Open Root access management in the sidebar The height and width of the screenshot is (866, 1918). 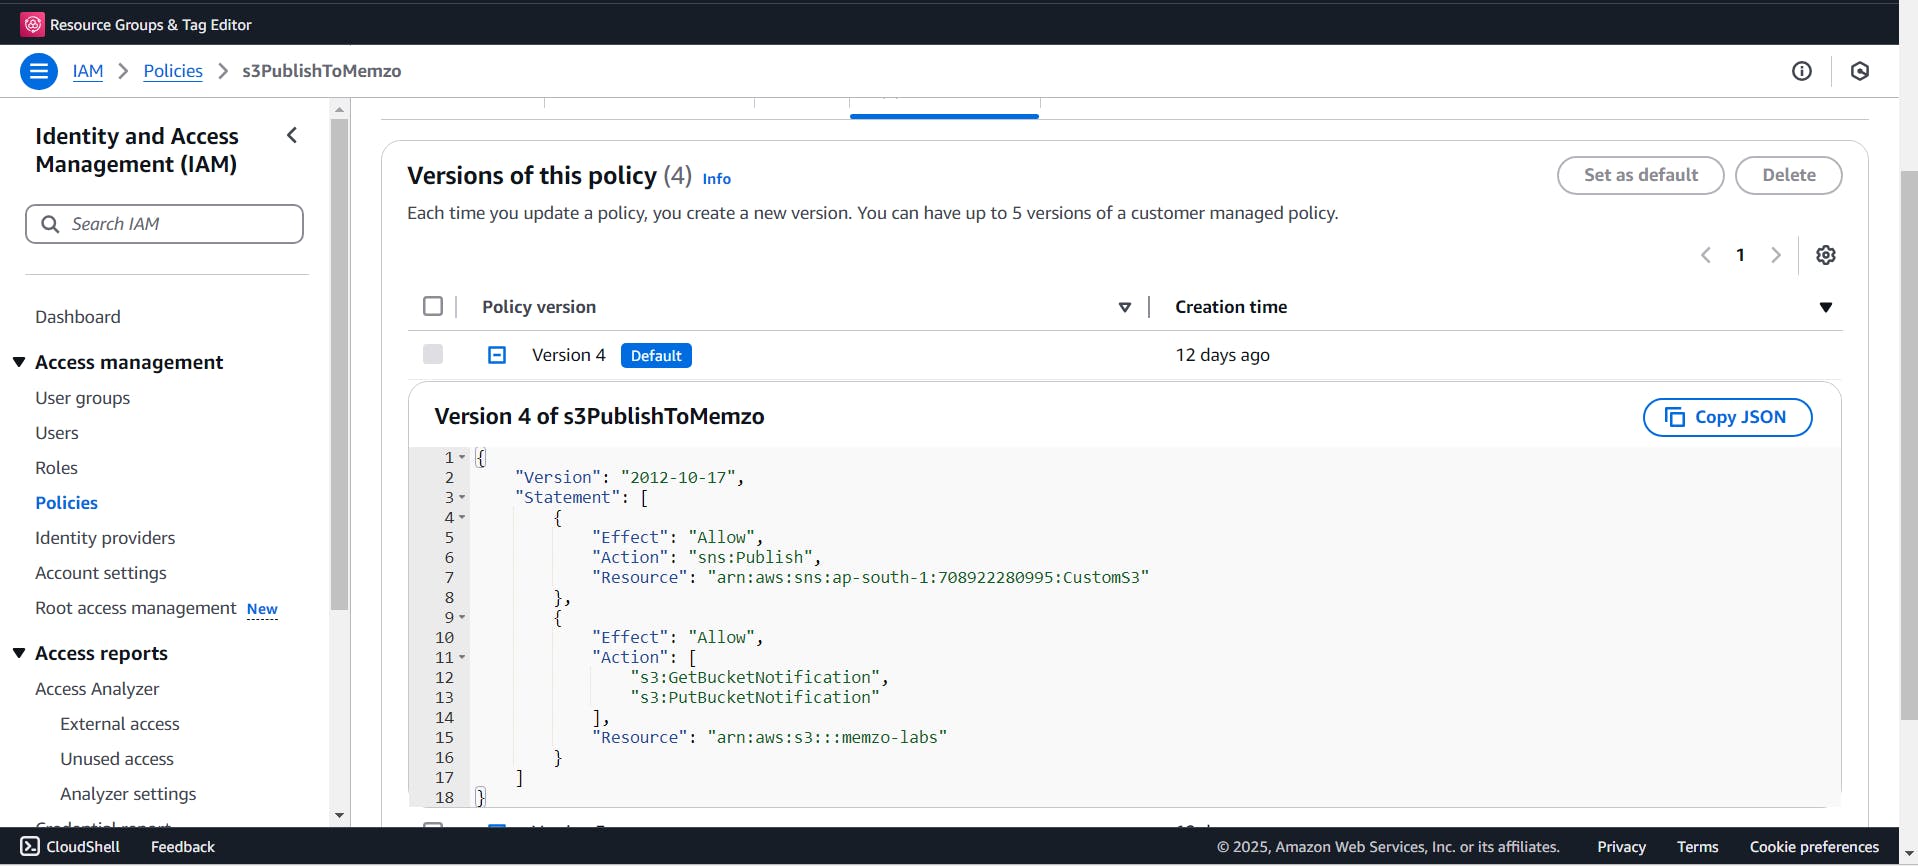coord(135,608)
